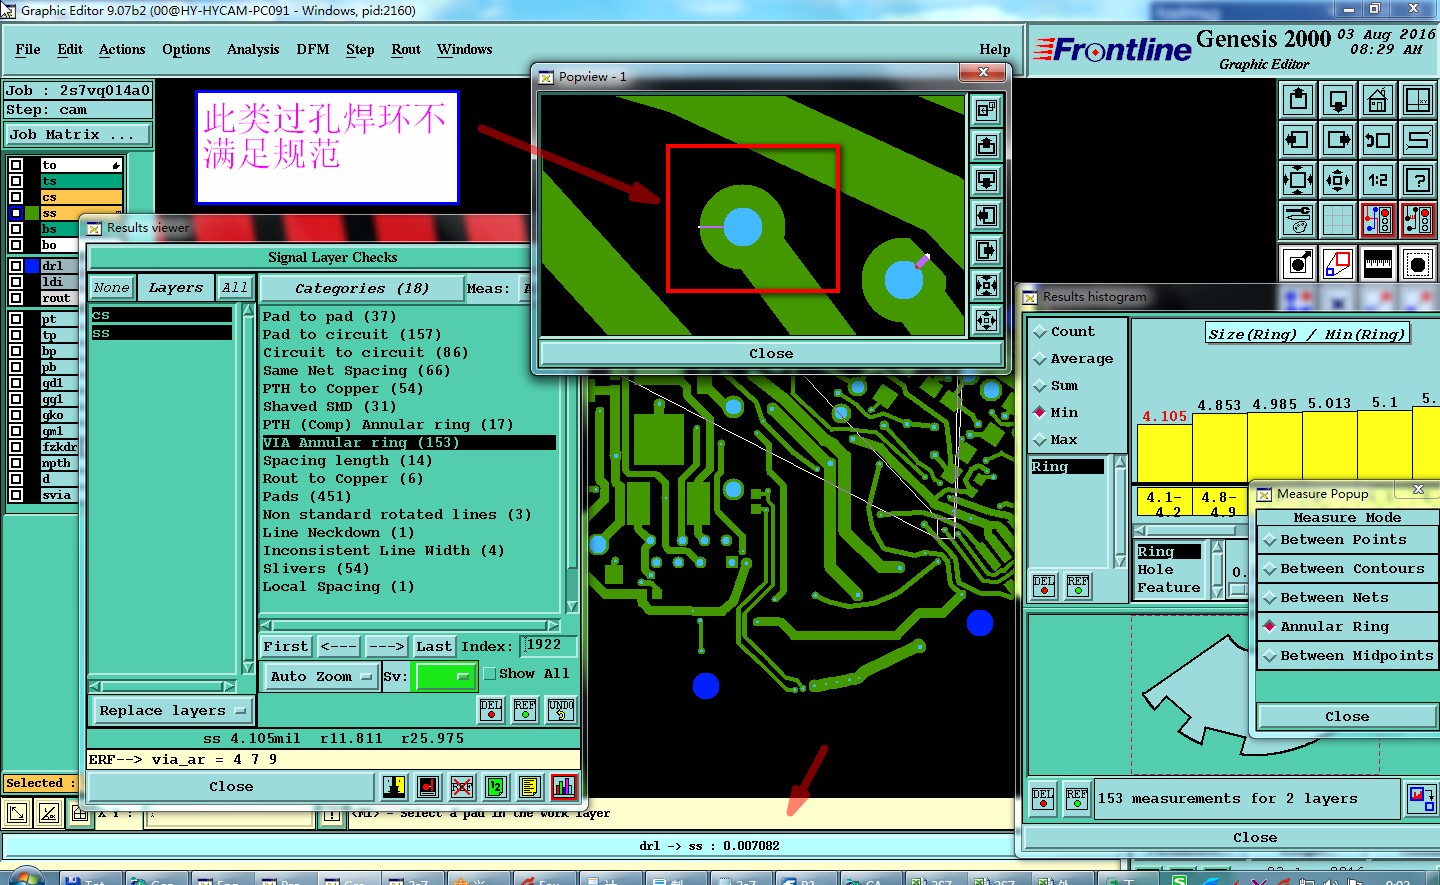Screen dimensions: 1440x885
Task: Click the previous view (undo zoom) icon
Action: [1378, 140]
